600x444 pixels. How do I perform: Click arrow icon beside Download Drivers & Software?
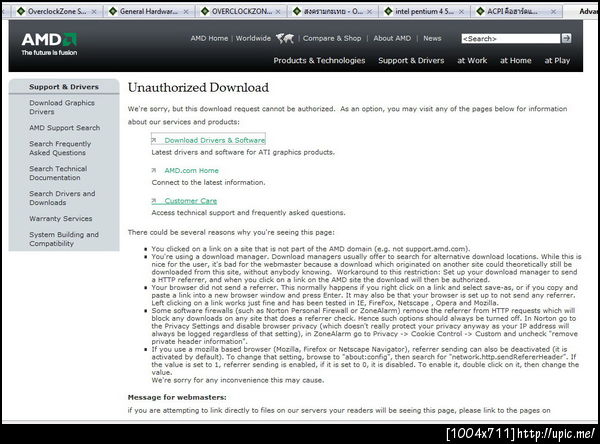[x=154, y=140]
